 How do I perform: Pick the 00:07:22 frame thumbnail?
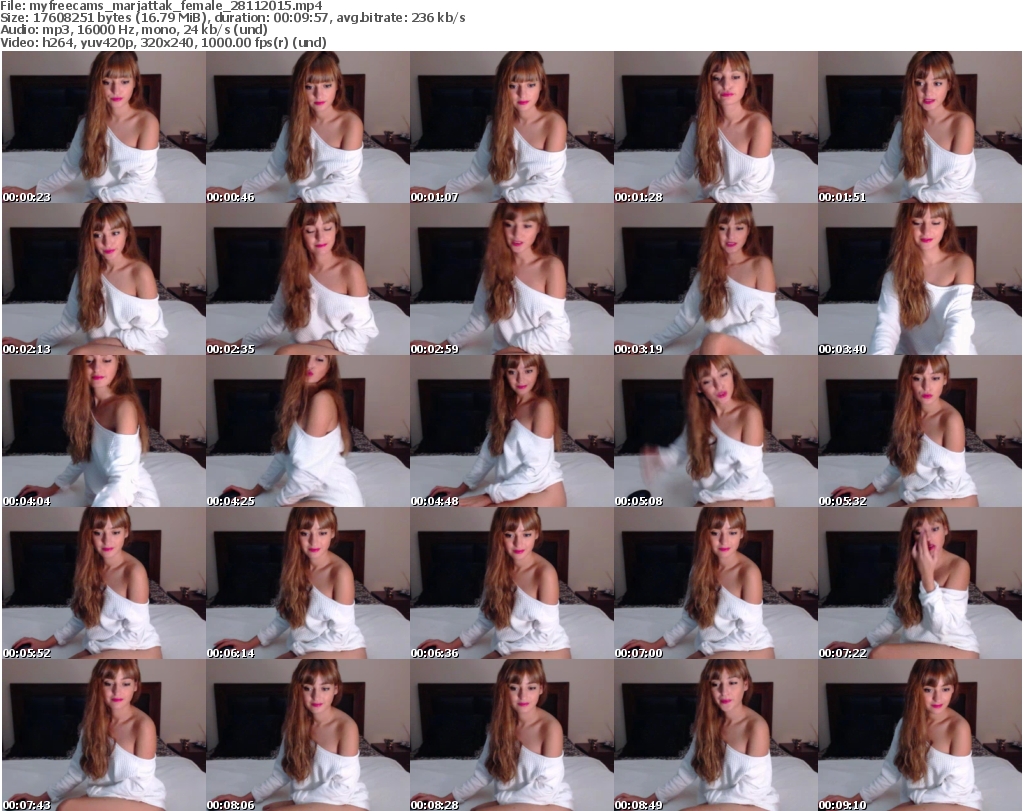click(x=920, y=583)
